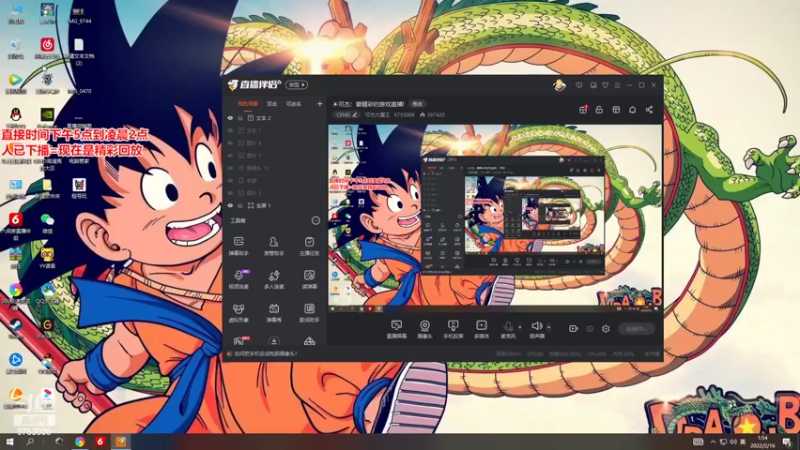Open the 弹幕助手 tool
The image size is (800, 450).
coord(238,246)
